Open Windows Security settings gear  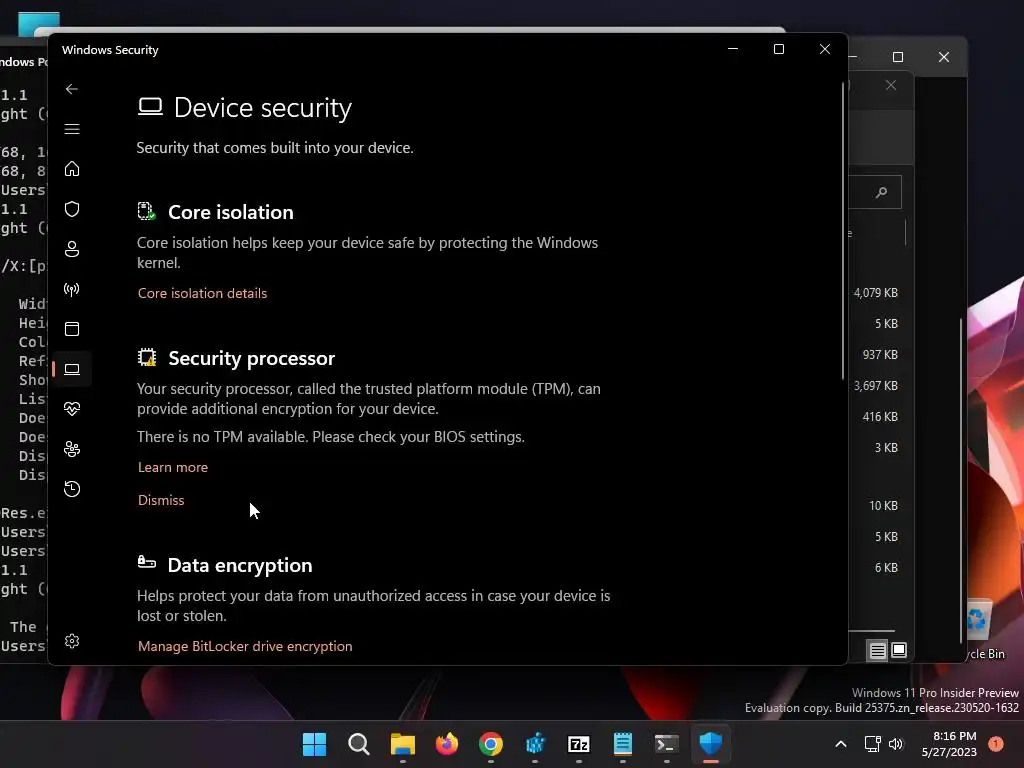click(72, 641)
